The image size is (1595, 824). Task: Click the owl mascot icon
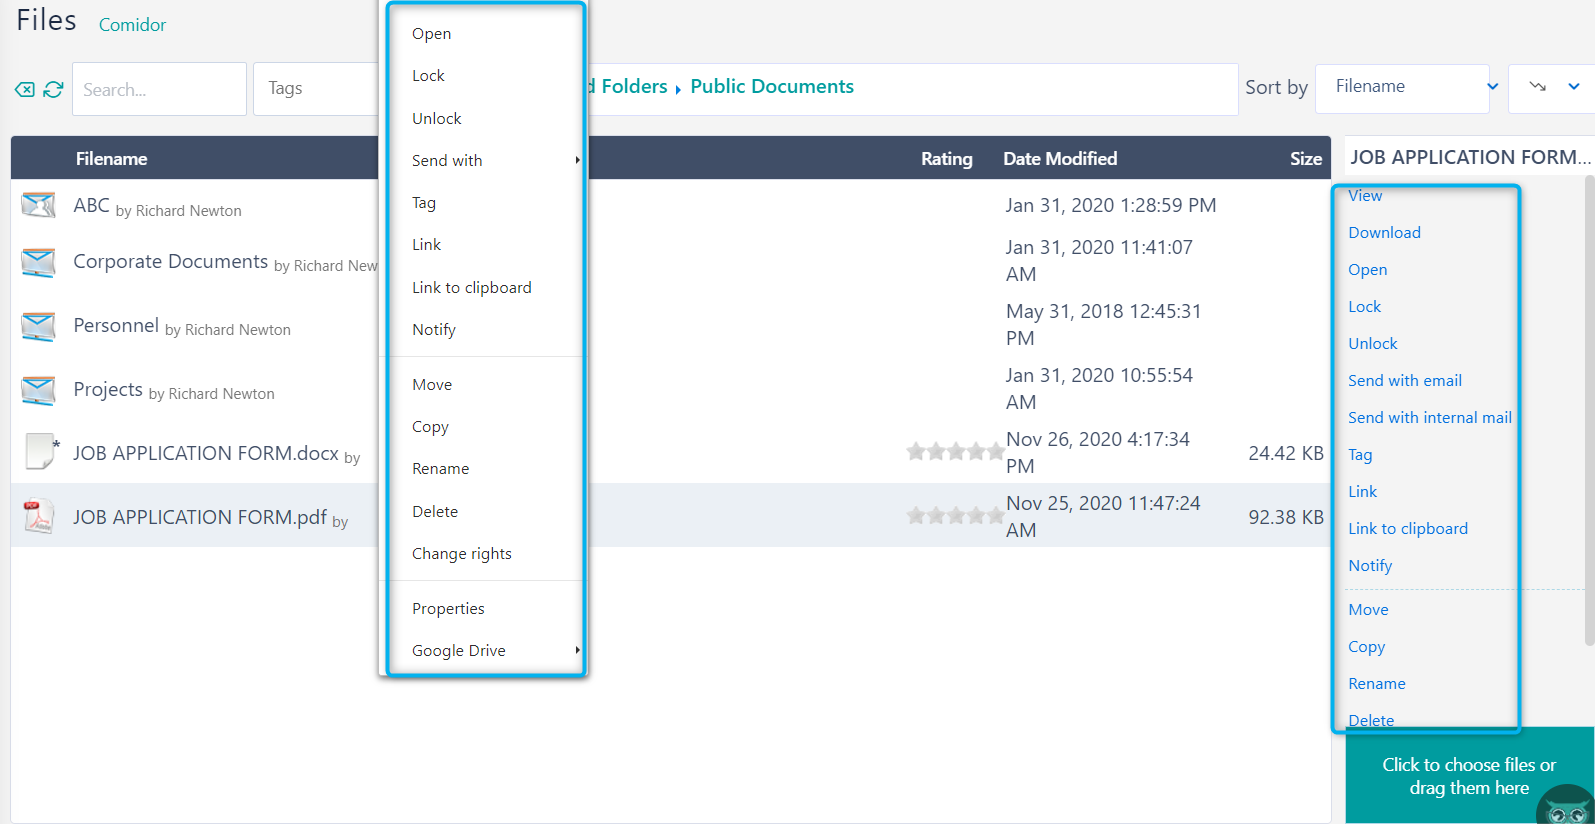(x=1565, y=805)
